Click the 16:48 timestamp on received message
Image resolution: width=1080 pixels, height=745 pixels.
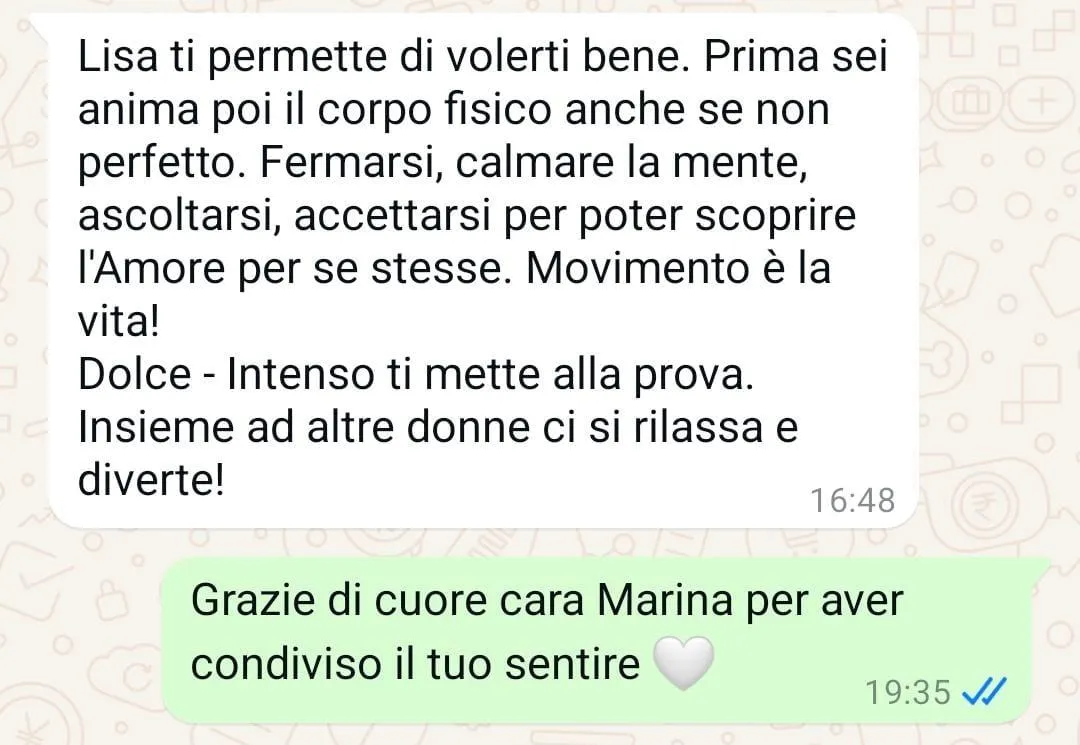pyautogui.click(x=852, y=500)
